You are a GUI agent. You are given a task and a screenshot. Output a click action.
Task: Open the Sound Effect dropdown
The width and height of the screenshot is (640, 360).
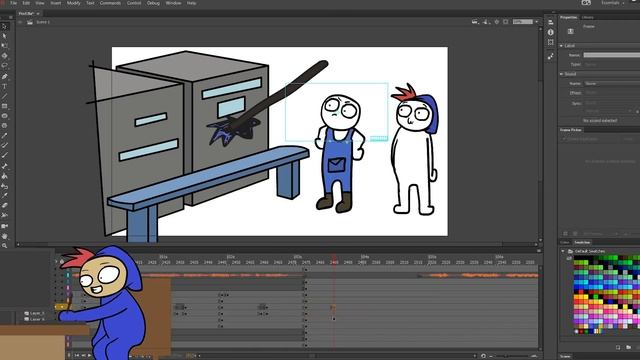[x=611, y=93]
